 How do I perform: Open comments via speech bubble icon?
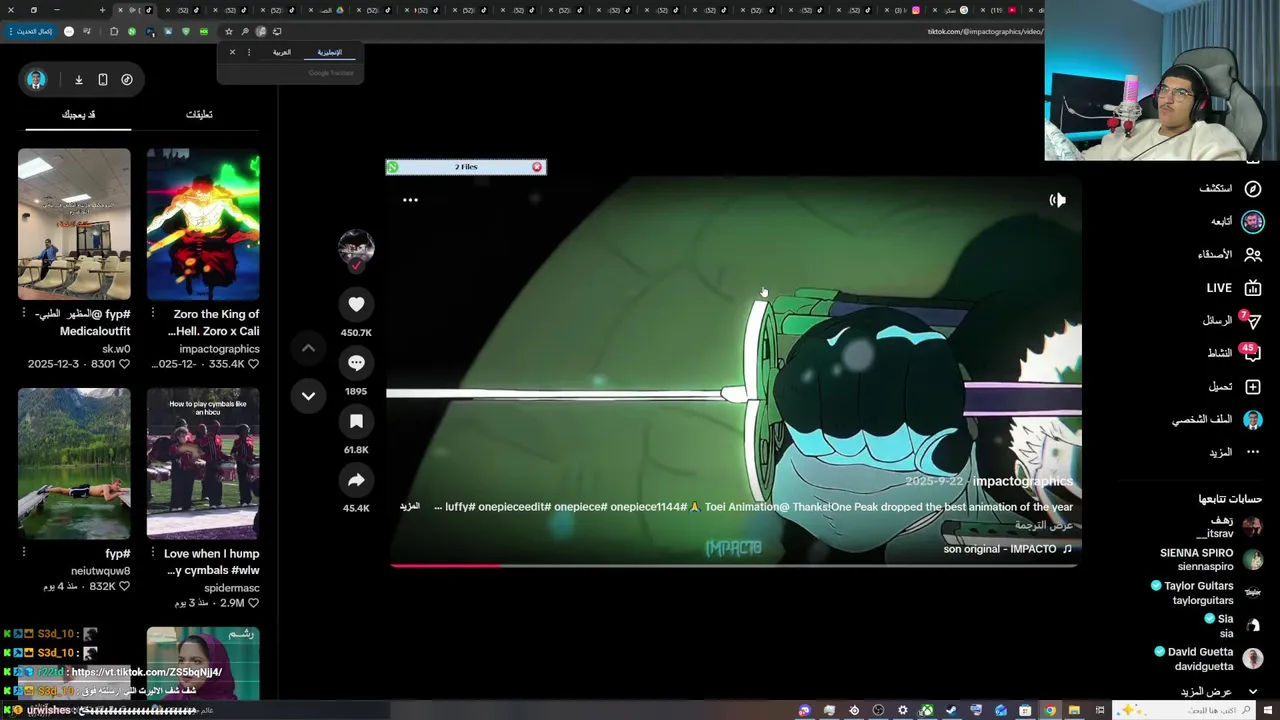[356, 363]
